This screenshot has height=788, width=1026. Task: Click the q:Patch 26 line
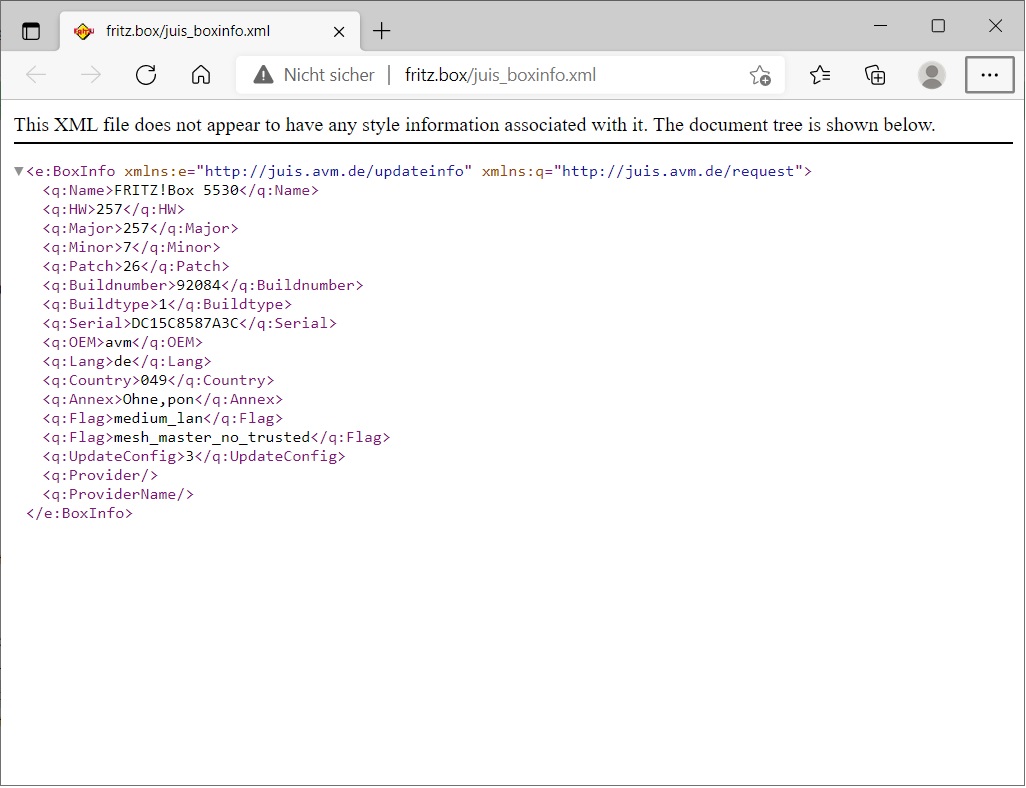(x=136, y=266)
